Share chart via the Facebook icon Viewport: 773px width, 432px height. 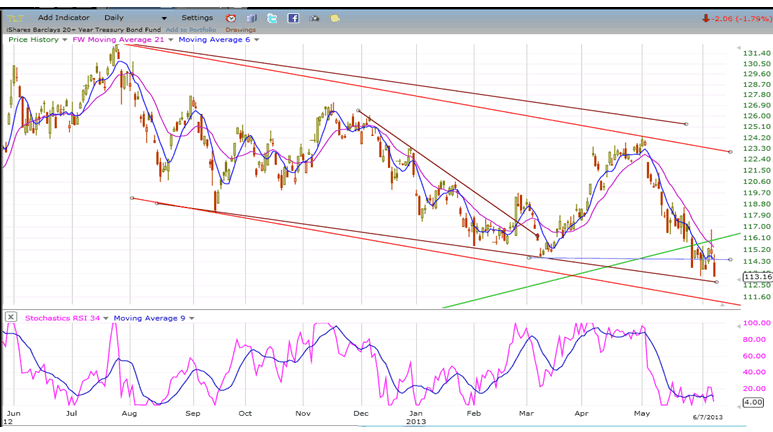click(293, 18)
